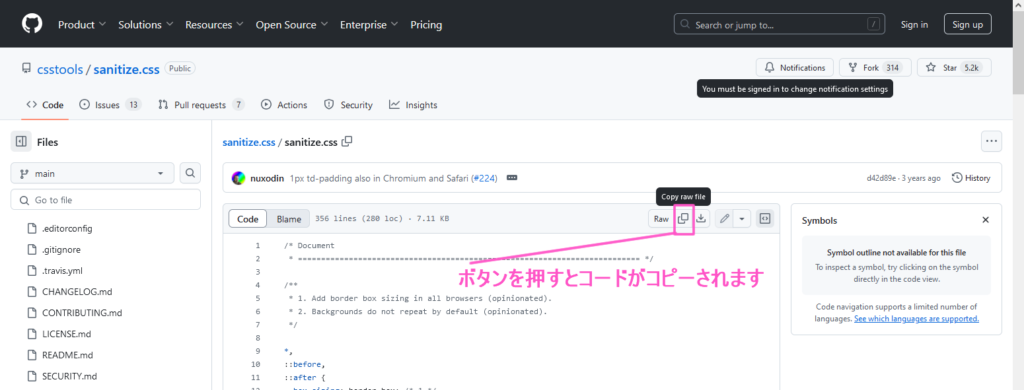
Task: Expand the Open Source menu
Action: click(291, 25)
